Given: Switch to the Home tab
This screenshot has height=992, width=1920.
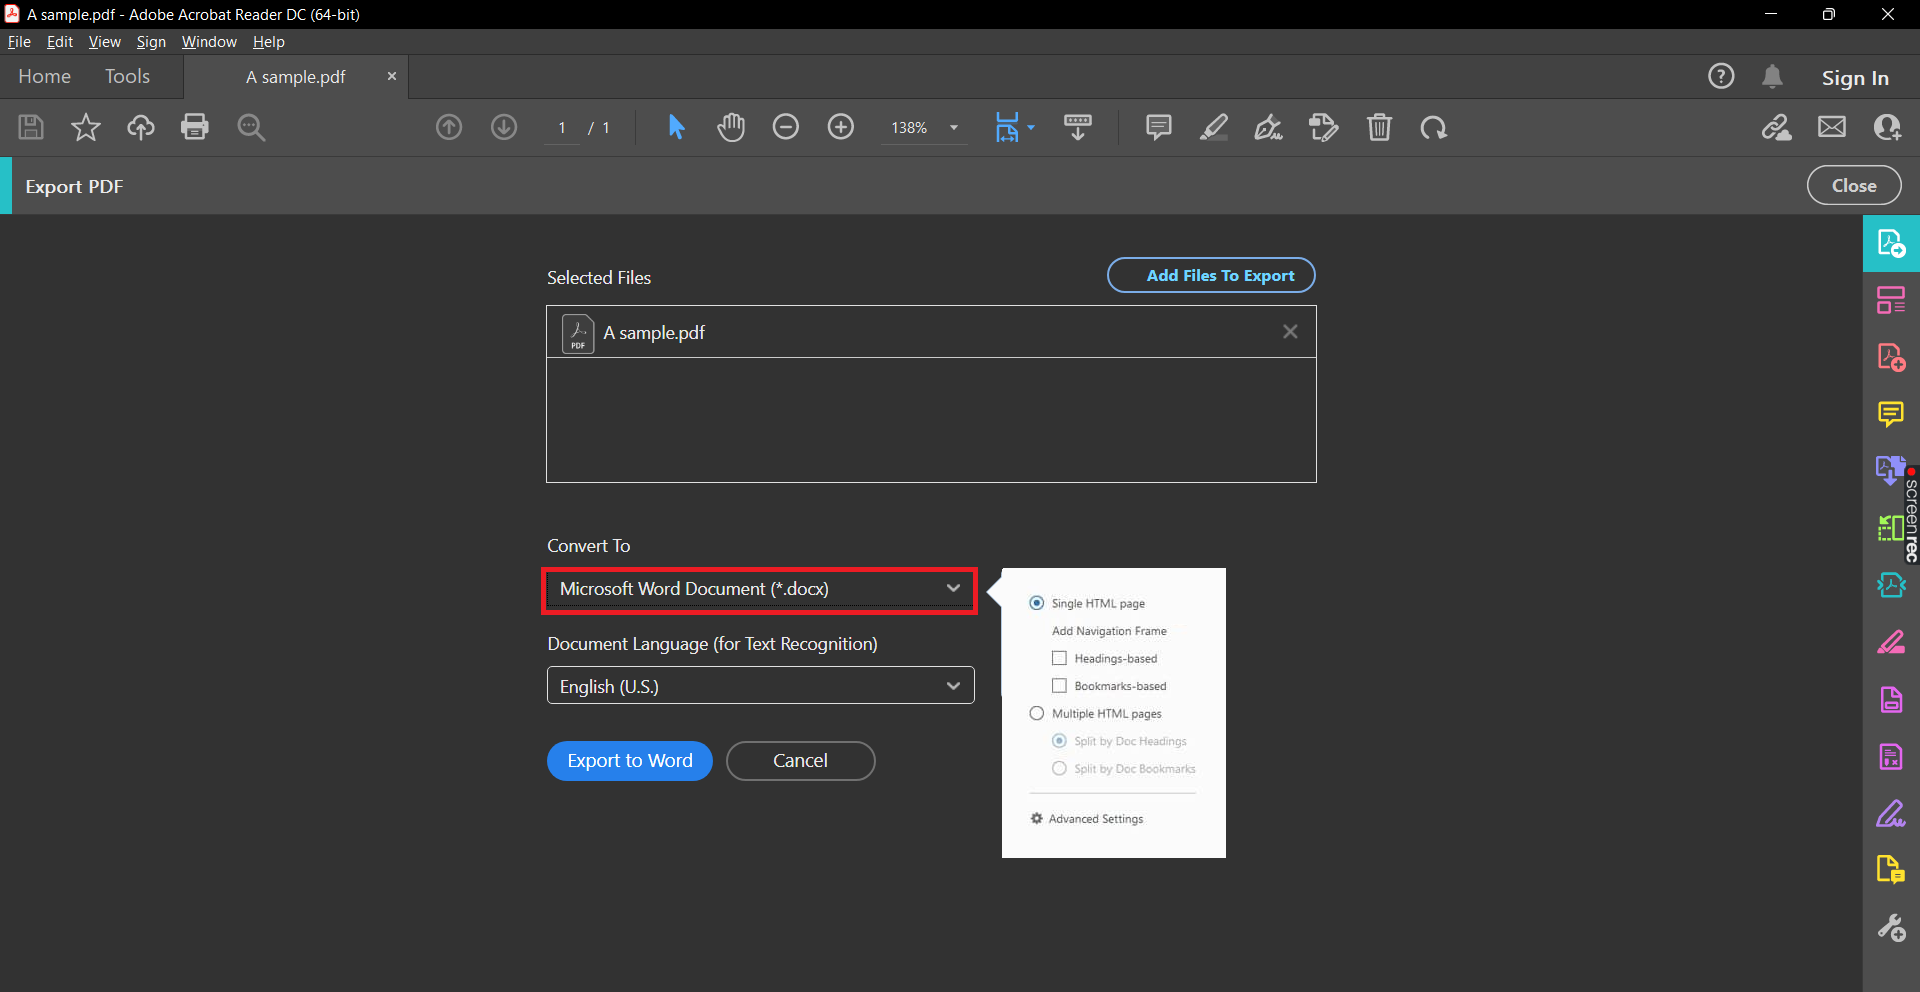Looking at the screenshot, I should coord(44,77).
